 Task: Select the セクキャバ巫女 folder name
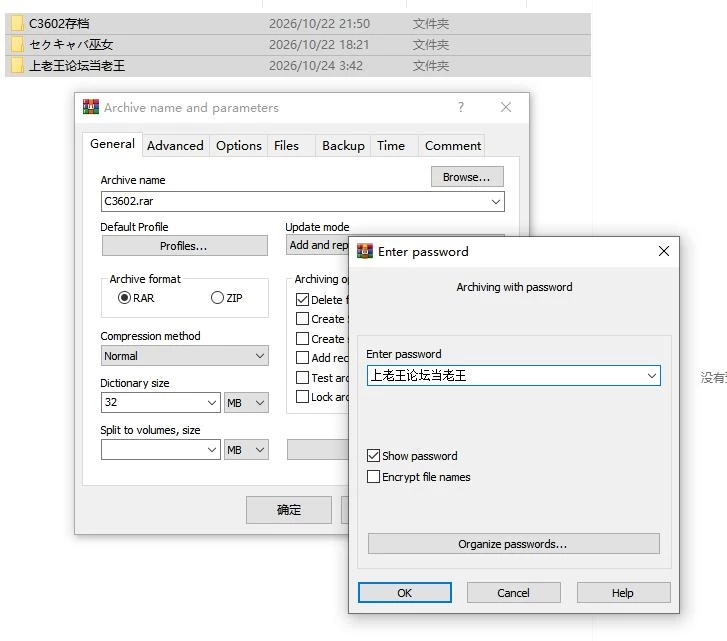click(x=71, y=44)
